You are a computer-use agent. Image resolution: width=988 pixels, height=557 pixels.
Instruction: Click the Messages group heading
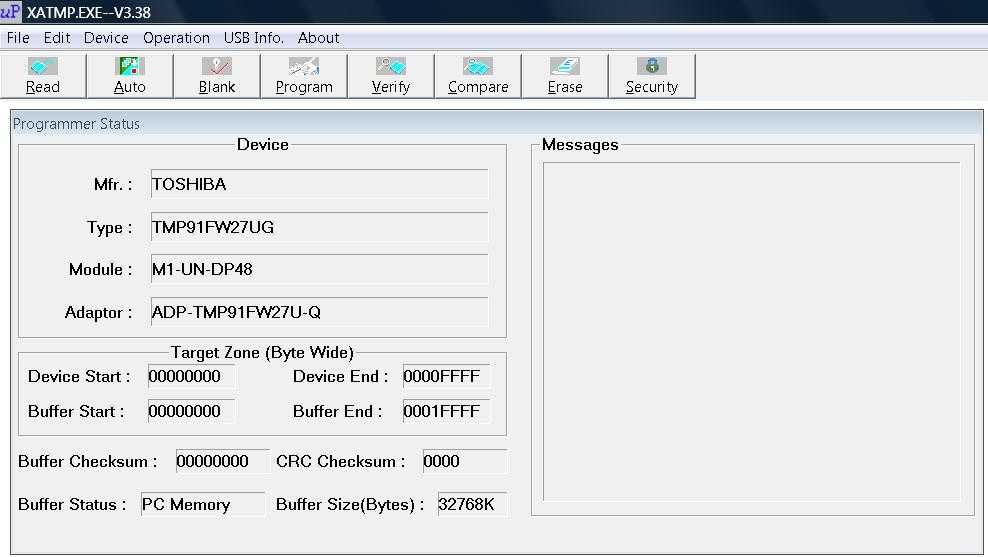pos(580,144)
